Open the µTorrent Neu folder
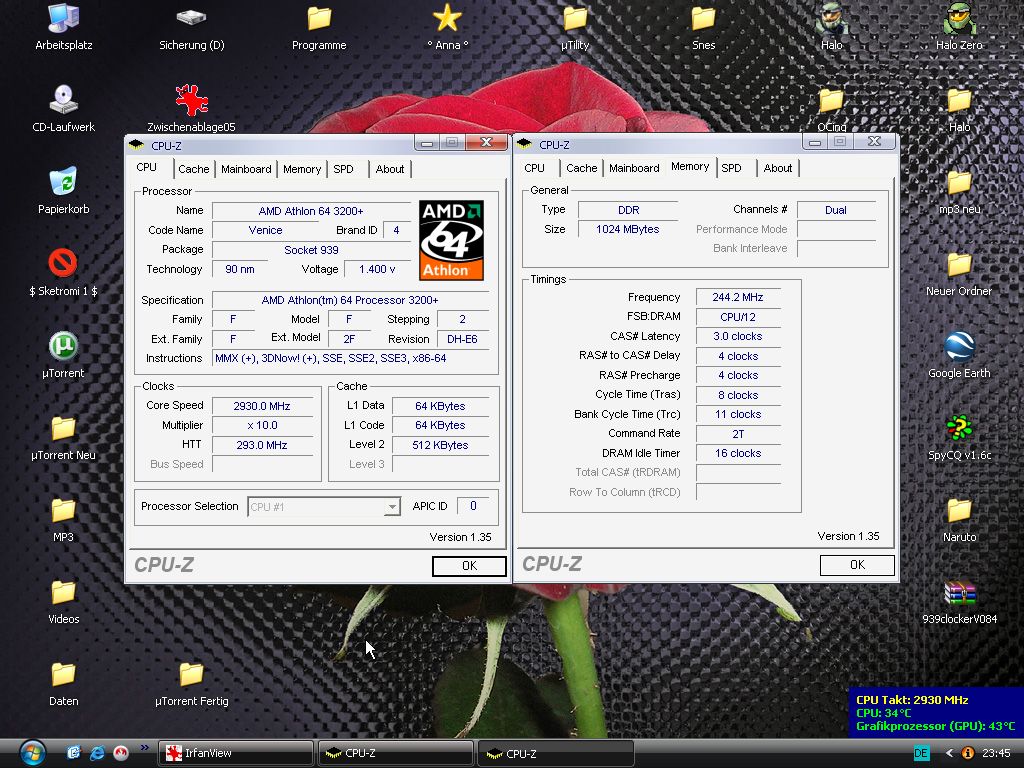Image resolution: width=1024 pixels, height=768 pixels. pos(63,437)
